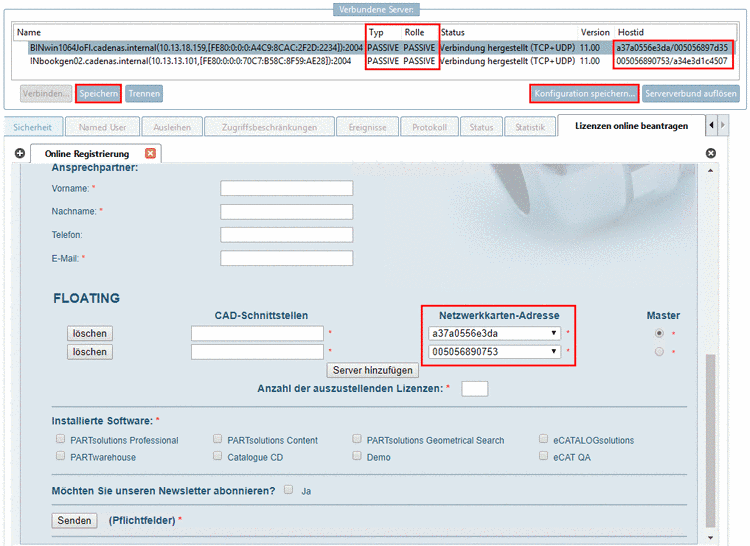
Task: Click Konfiguration speichern... button
Action: (x=584, y=94)
